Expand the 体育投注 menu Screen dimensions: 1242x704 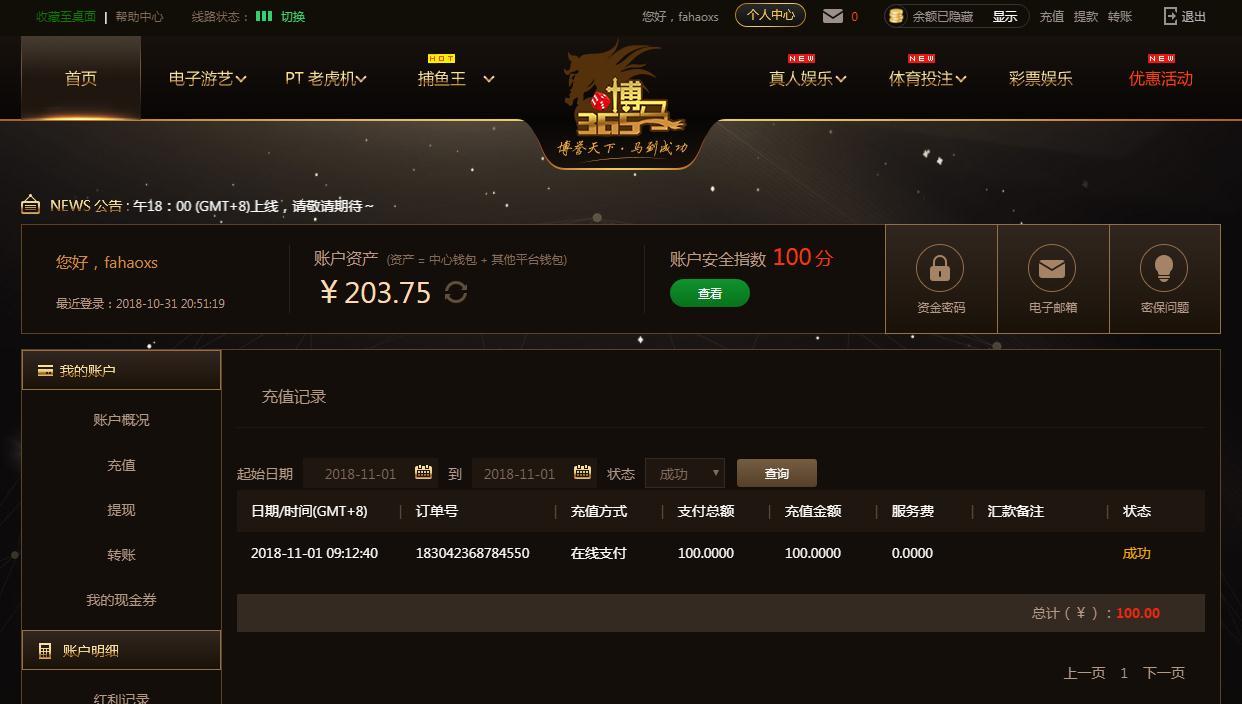pos(928,78)
